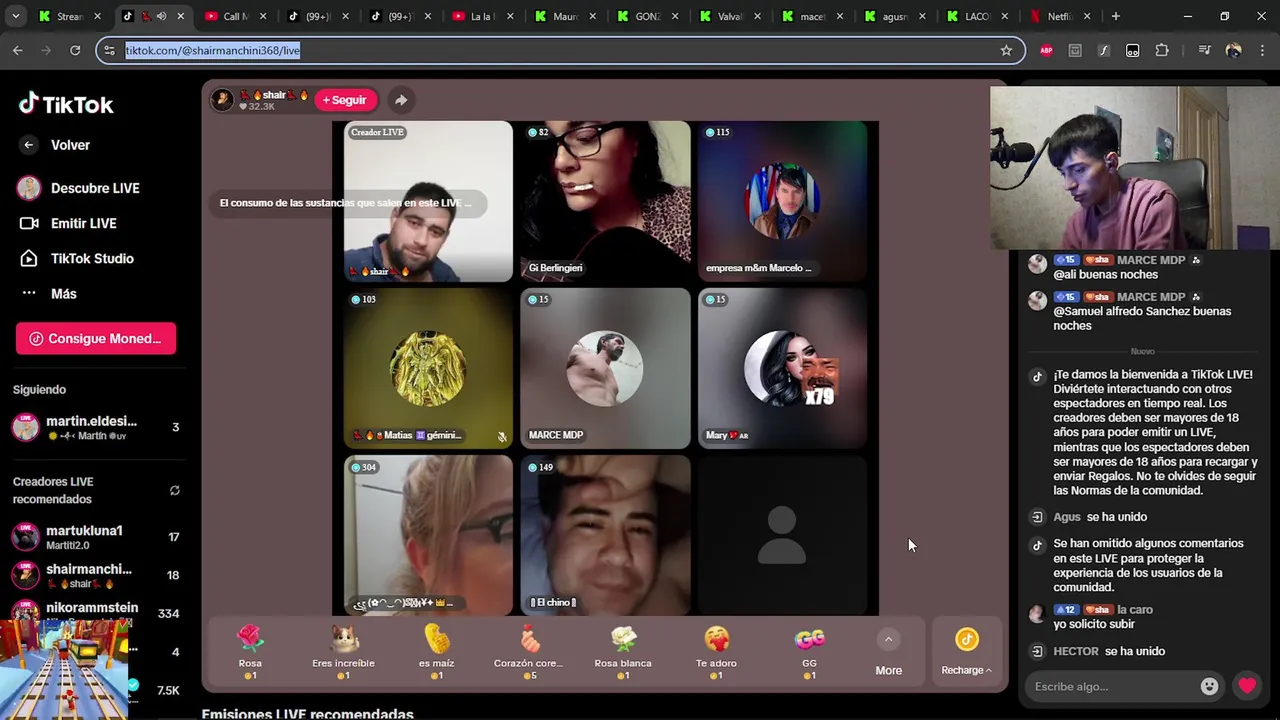The width and height of the screenshot is (1280, 720).
Task: Send the es maíz gift
Action: point(436,651)
